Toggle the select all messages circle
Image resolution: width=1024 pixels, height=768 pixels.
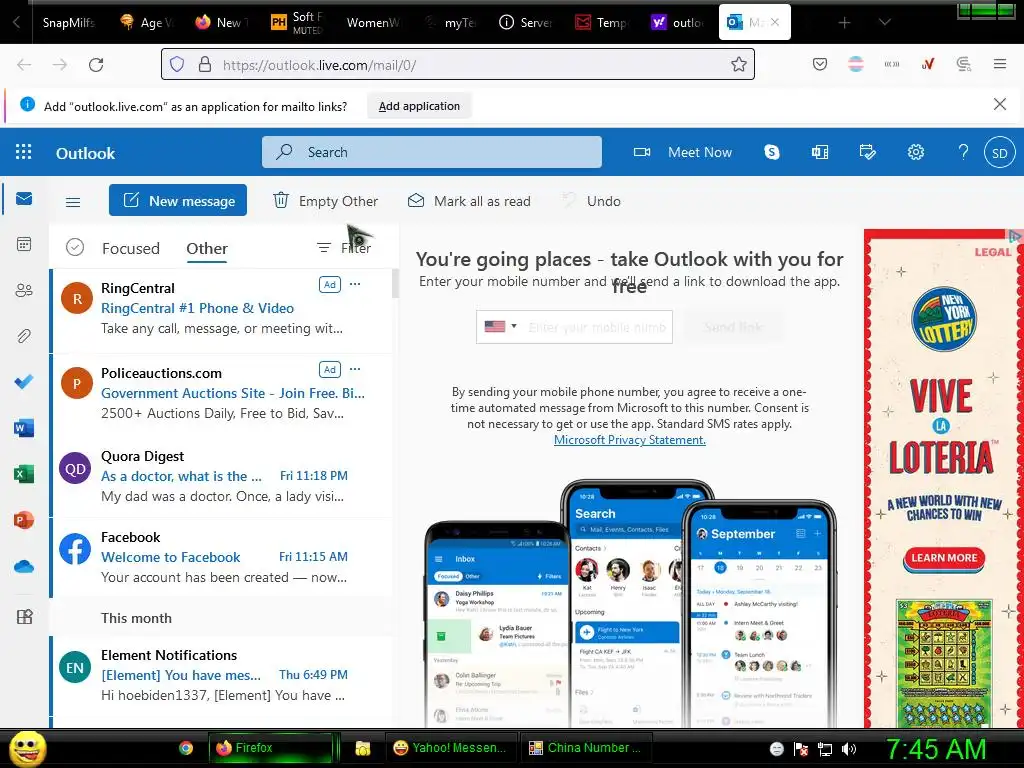tap(75, 248)
